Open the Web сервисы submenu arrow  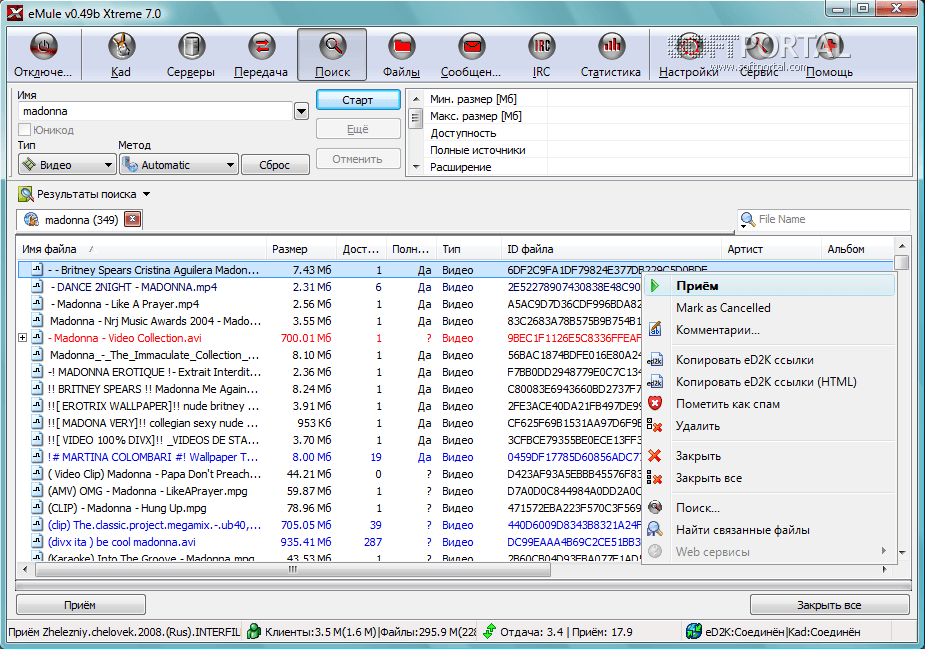[884, 551]
